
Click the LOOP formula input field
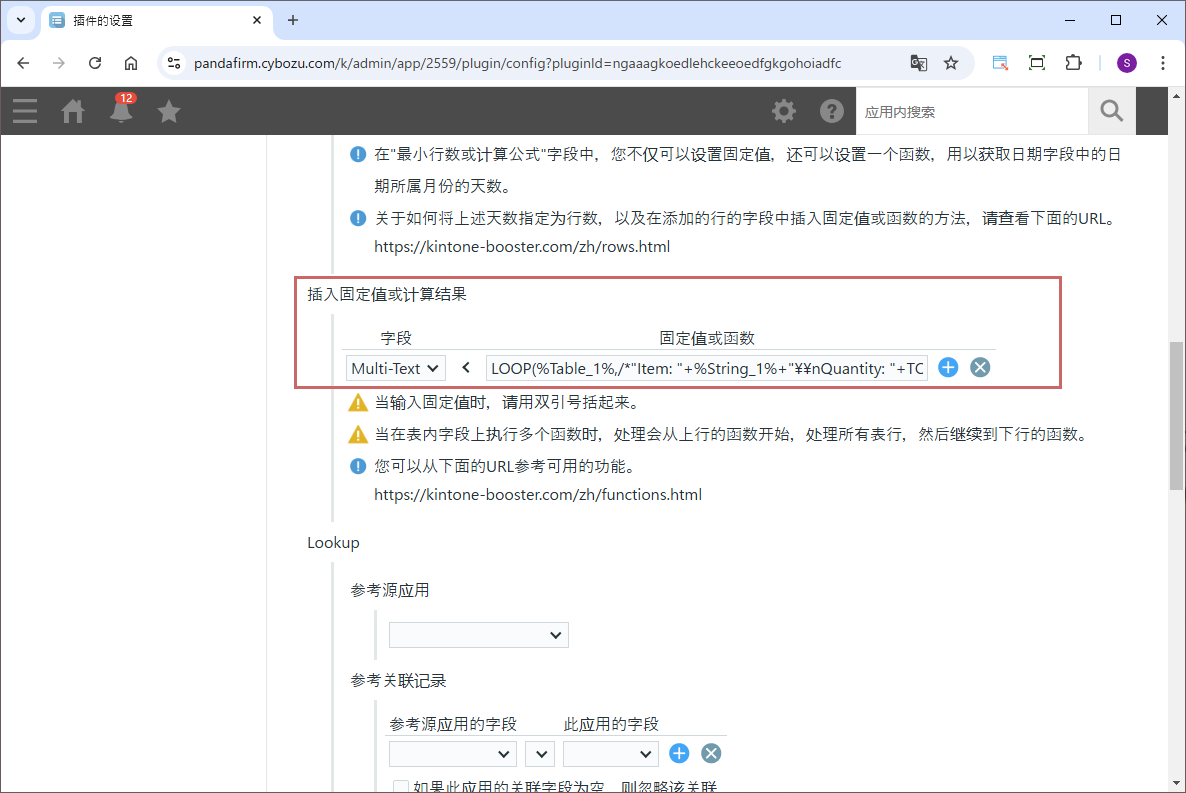pyautogui.click(x=707, y=368)
